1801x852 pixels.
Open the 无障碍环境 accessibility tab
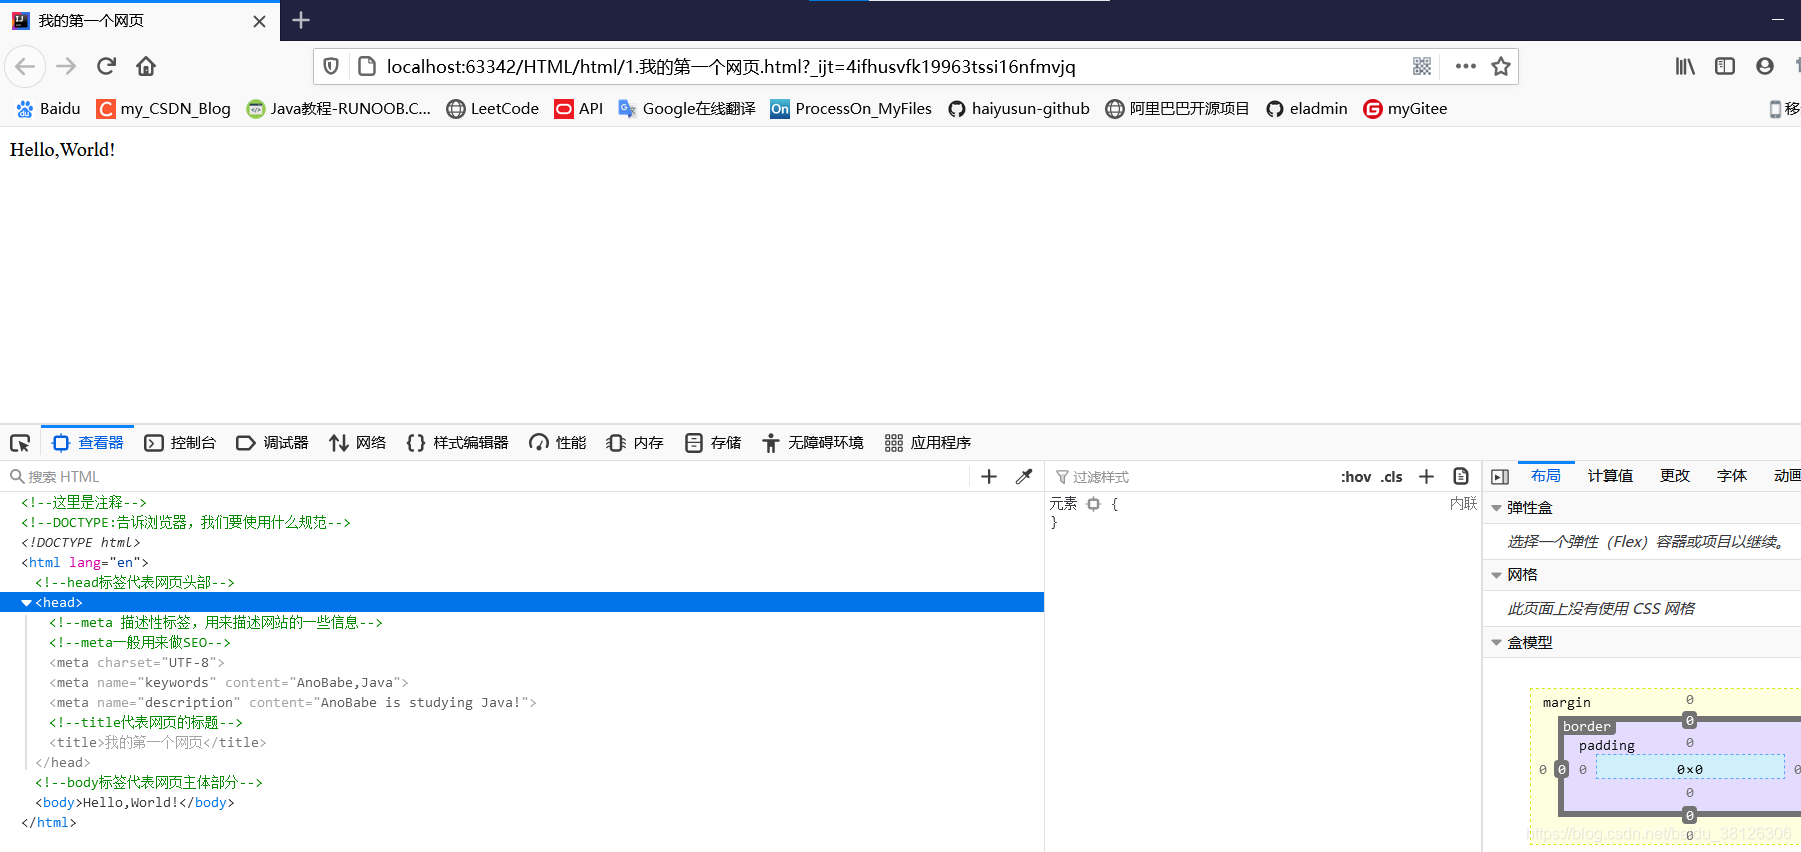pyautogui.click(x=813, y=443)
